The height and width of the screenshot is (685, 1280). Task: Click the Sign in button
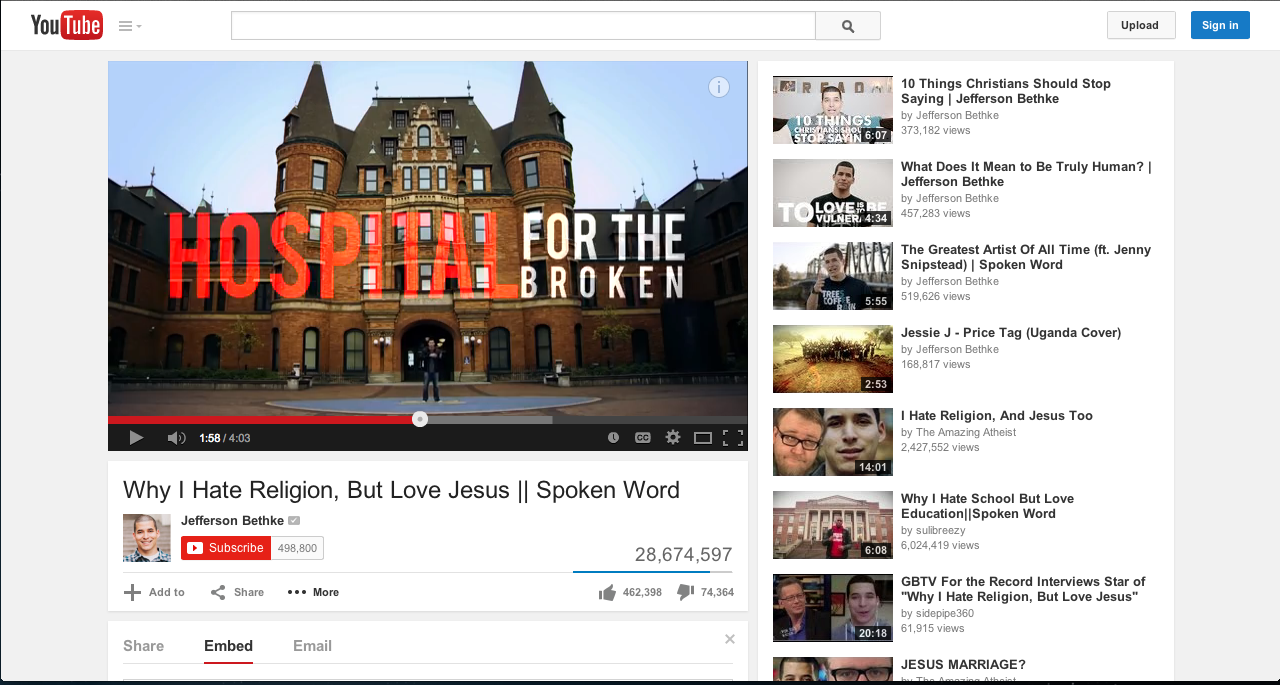[x=1220, y=25]
